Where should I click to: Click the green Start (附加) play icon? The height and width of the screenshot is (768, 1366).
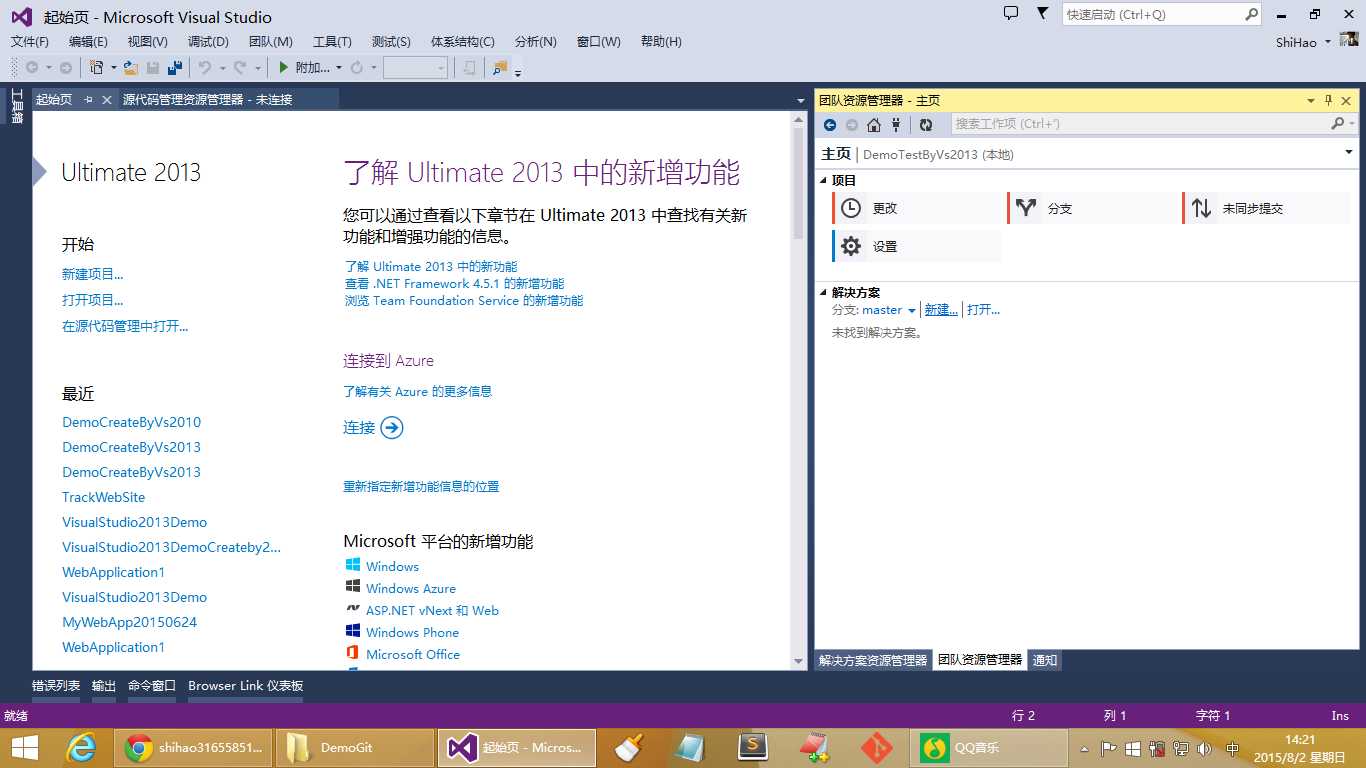pos(284,67)
